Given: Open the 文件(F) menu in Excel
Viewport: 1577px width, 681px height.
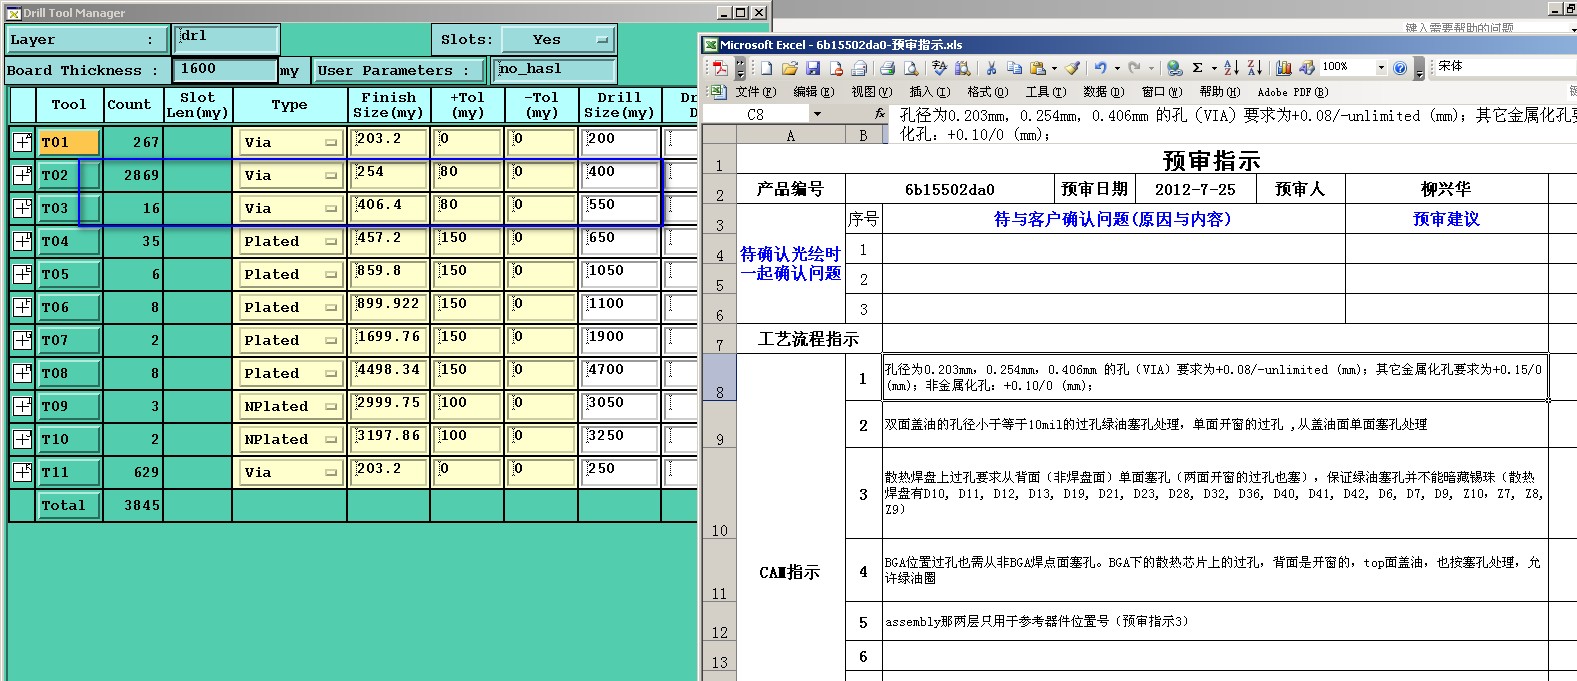Looking at the screenshot, I should point(755,92).
